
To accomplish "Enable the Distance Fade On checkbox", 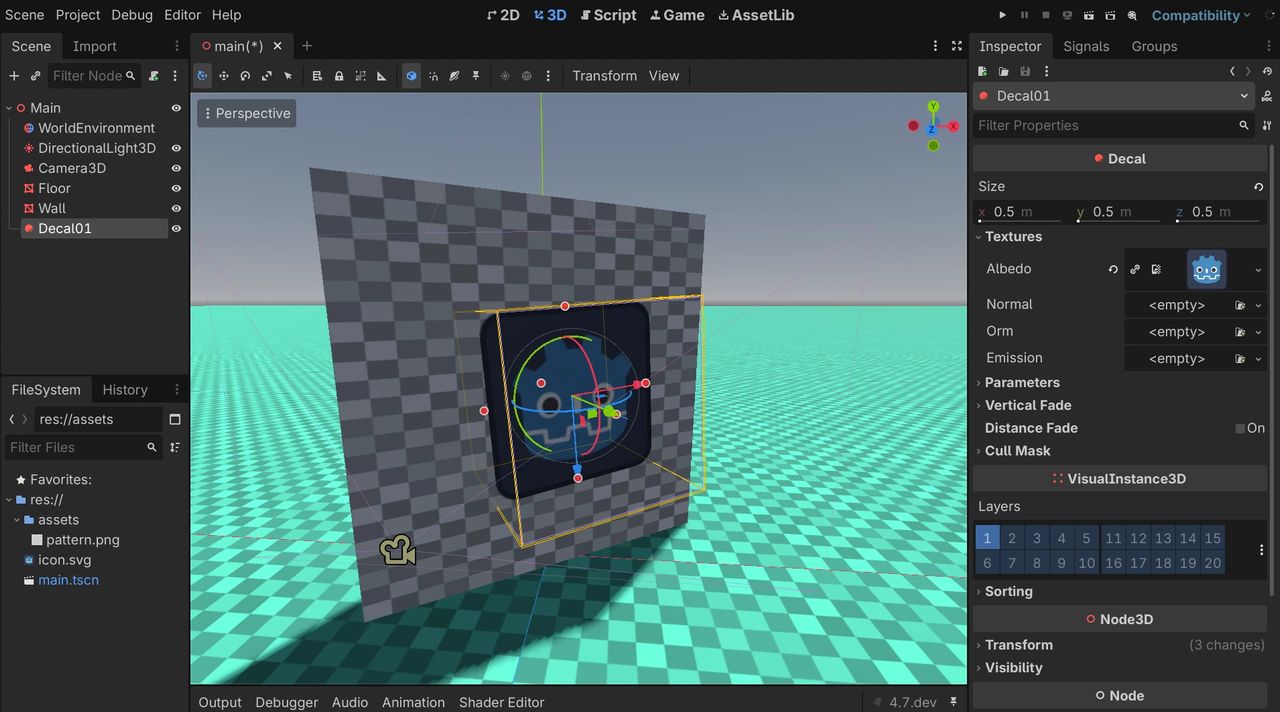I will 1240,428.
